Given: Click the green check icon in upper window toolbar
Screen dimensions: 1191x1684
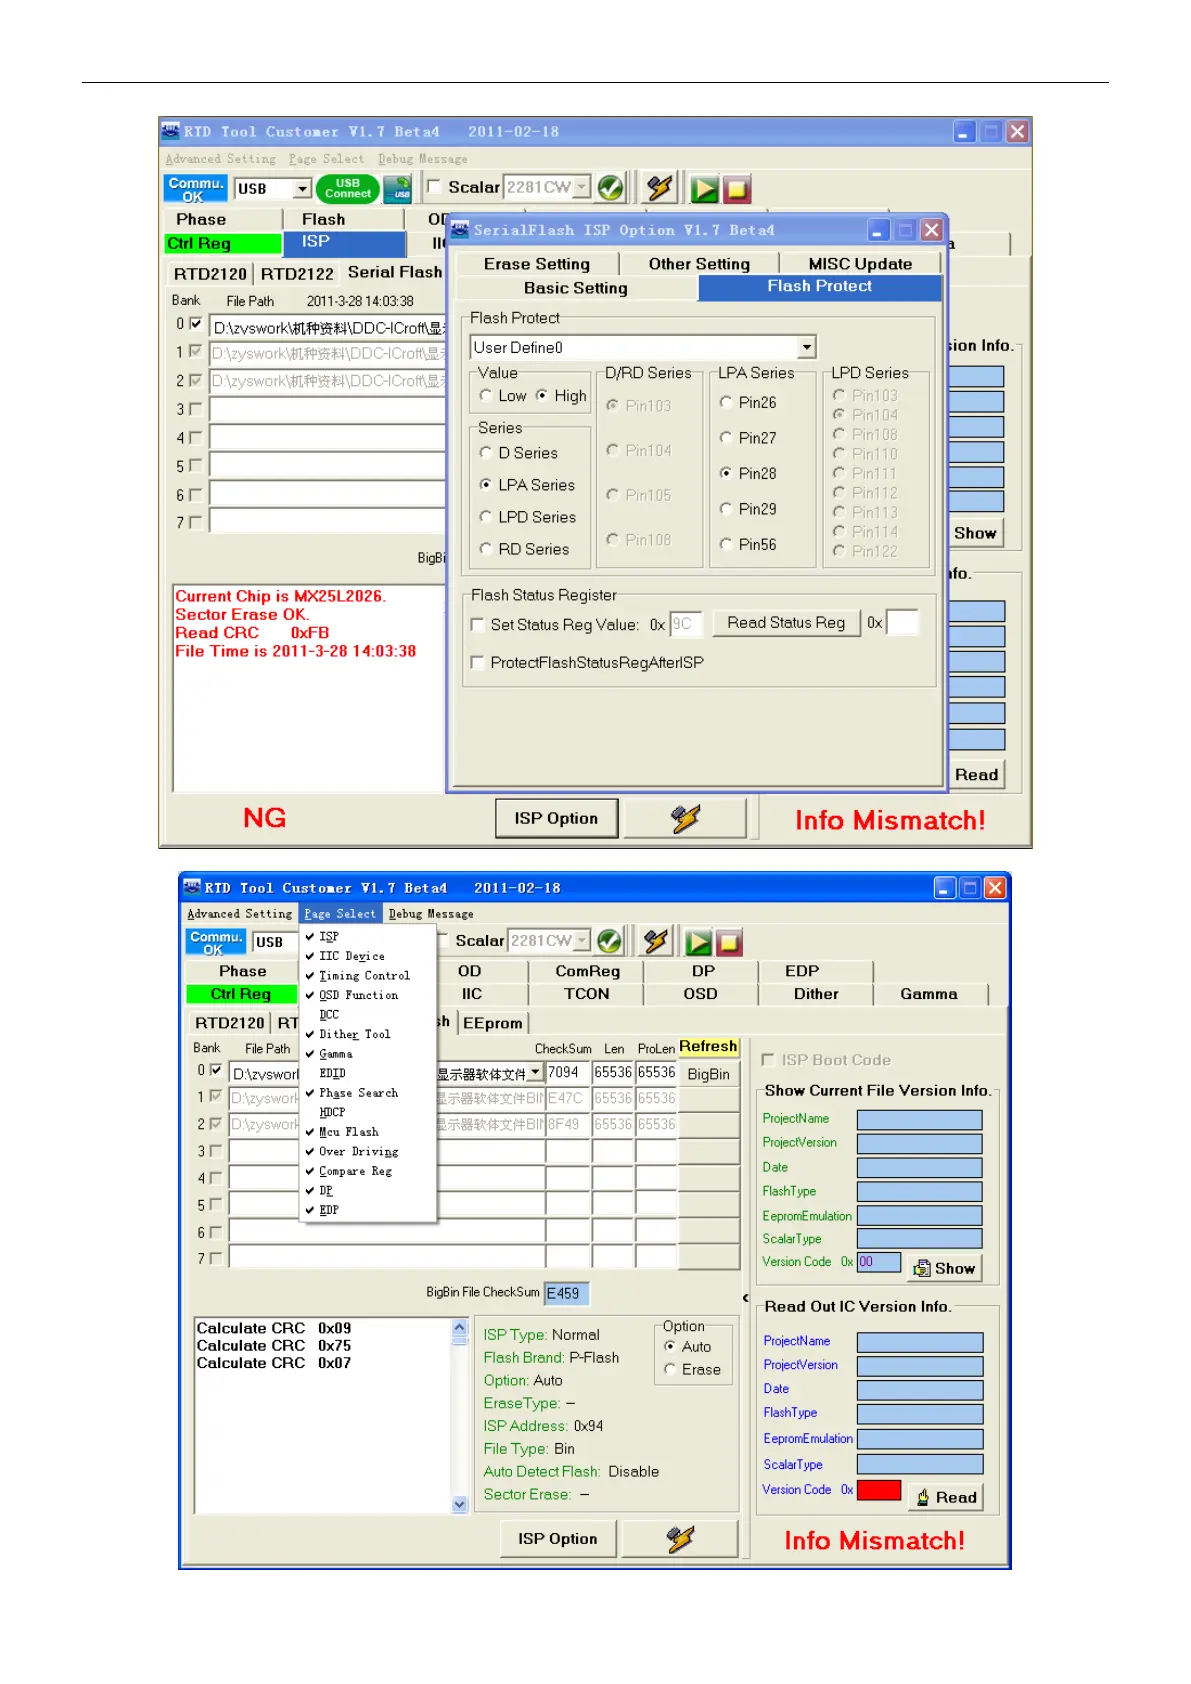Looking at the screenshot, I should point(610,187).
